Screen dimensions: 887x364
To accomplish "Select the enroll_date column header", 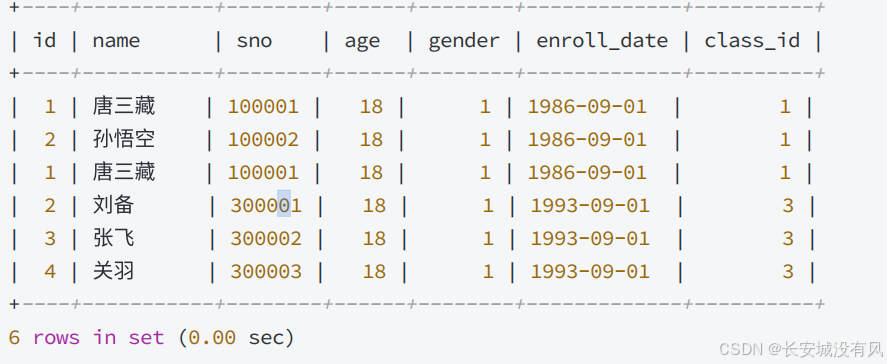I will tap(602, 41).
